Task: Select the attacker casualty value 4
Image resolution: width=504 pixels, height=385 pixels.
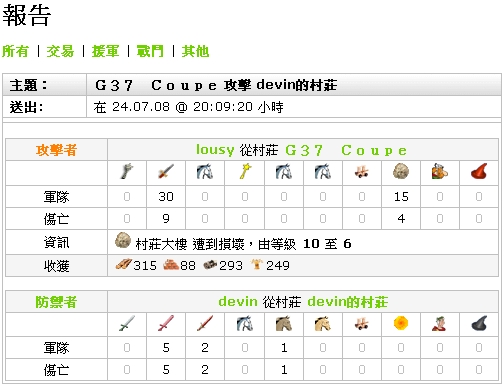Action: coord(401,219)
